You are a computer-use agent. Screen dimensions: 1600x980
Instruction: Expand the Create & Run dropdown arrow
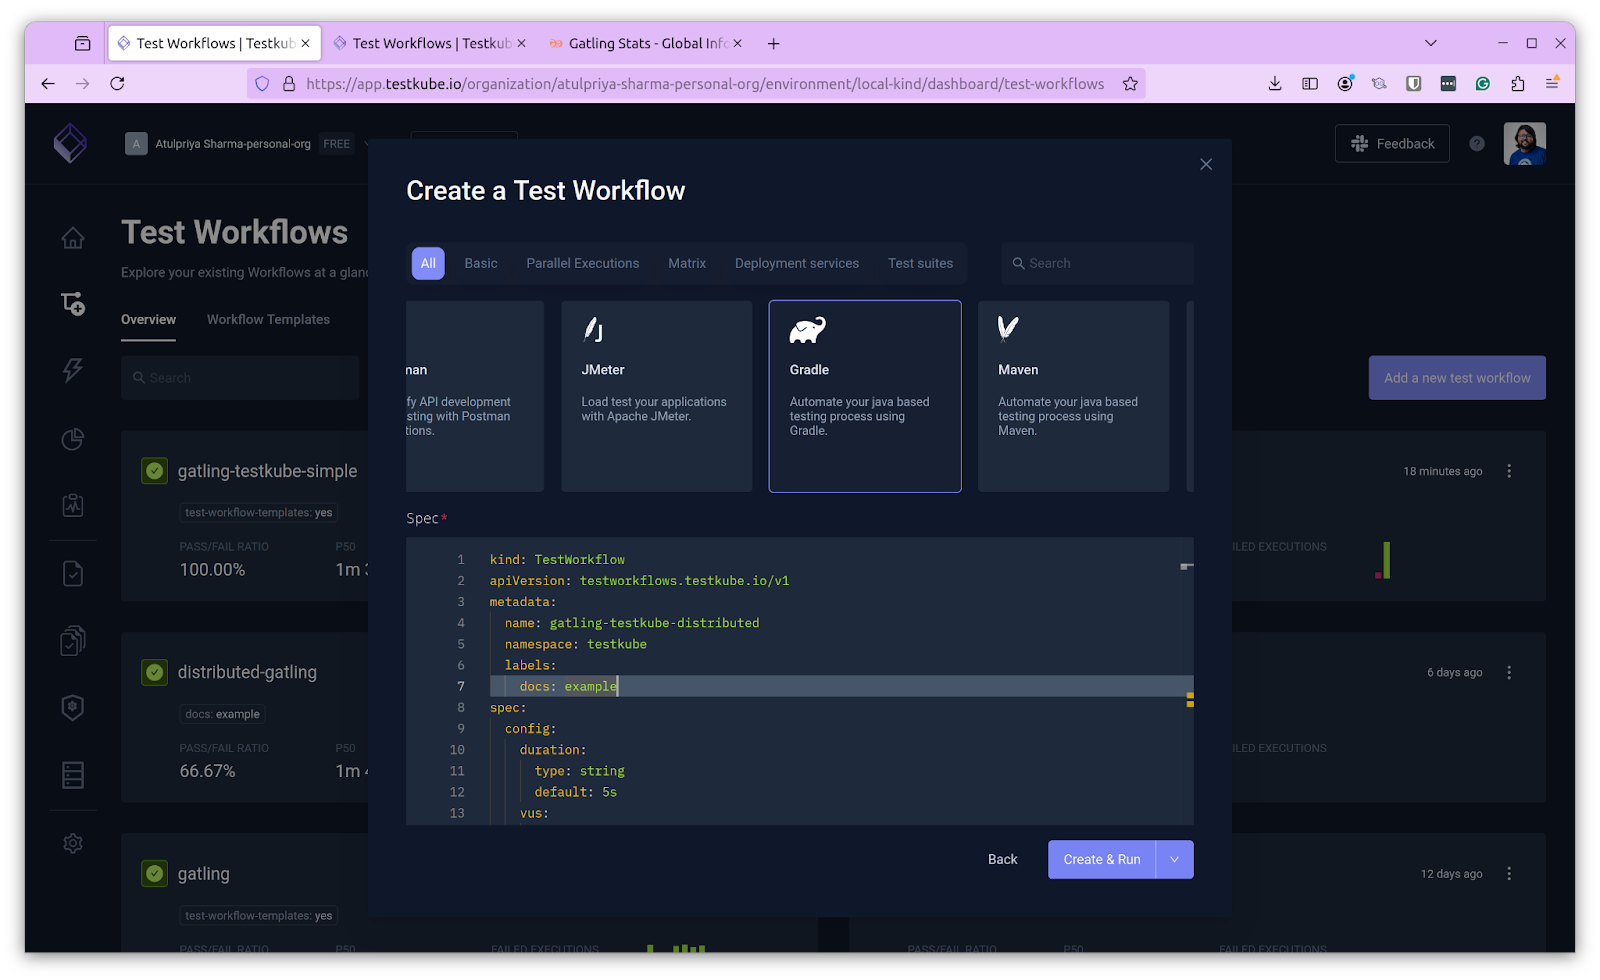[x=1175, y=859]
